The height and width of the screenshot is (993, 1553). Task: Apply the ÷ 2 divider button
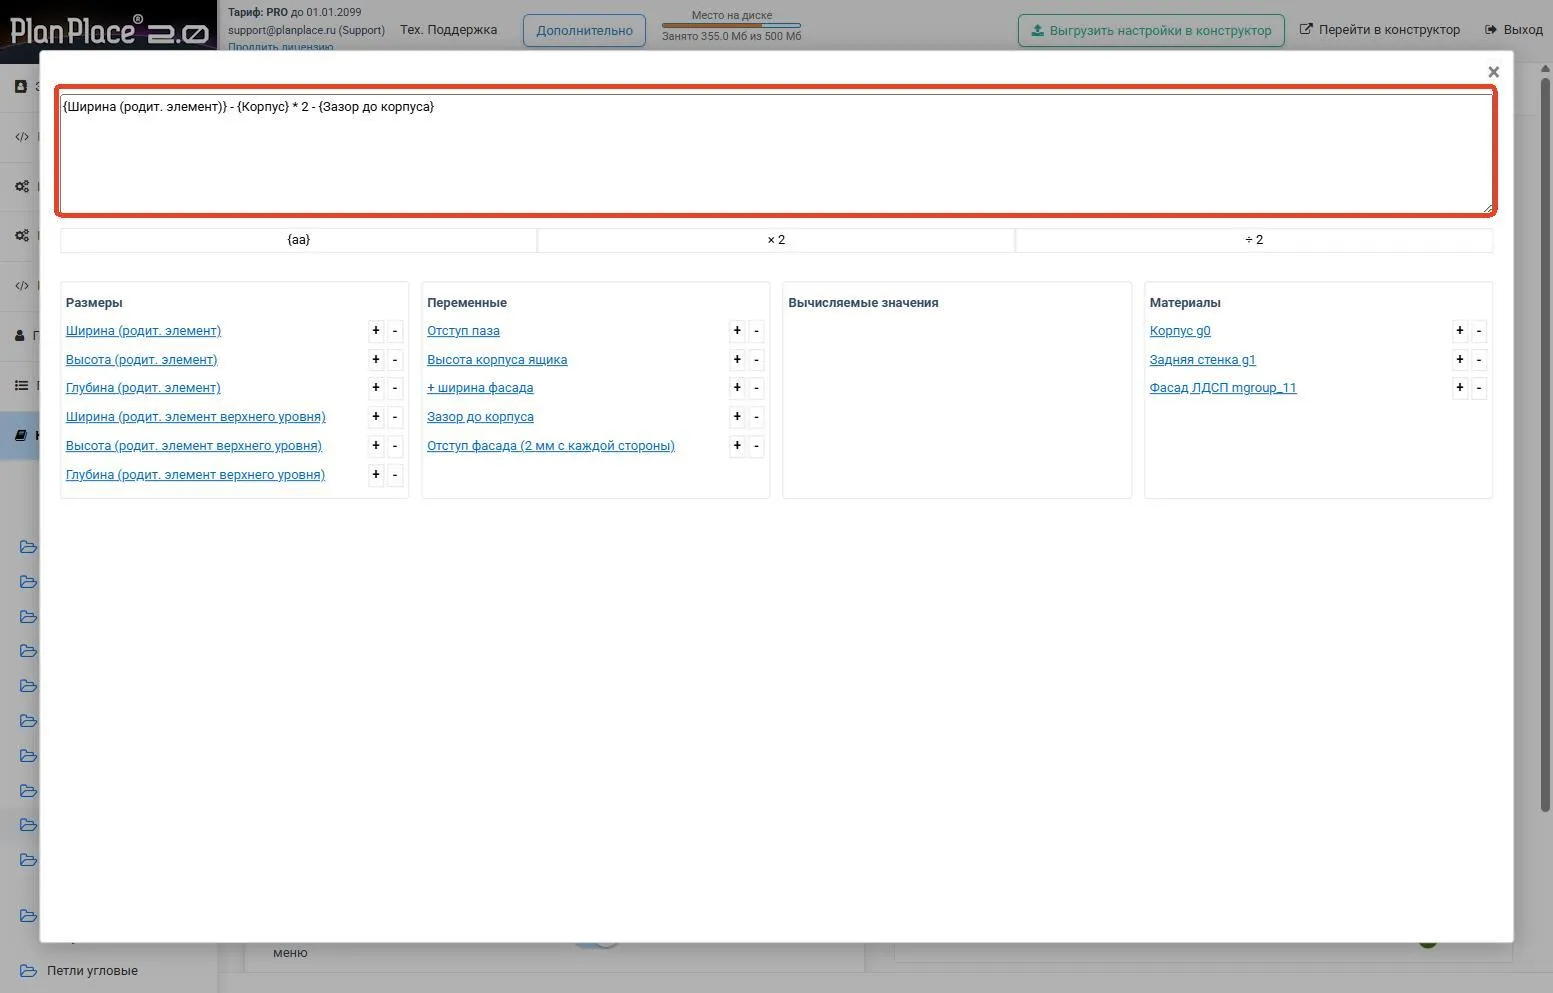[x=1254, y=240]
